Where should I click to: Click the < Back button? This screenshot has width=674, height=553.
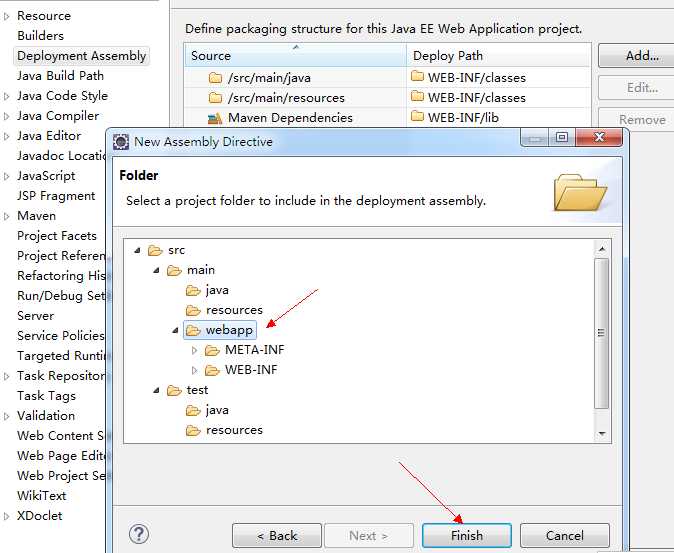point(277,535)
